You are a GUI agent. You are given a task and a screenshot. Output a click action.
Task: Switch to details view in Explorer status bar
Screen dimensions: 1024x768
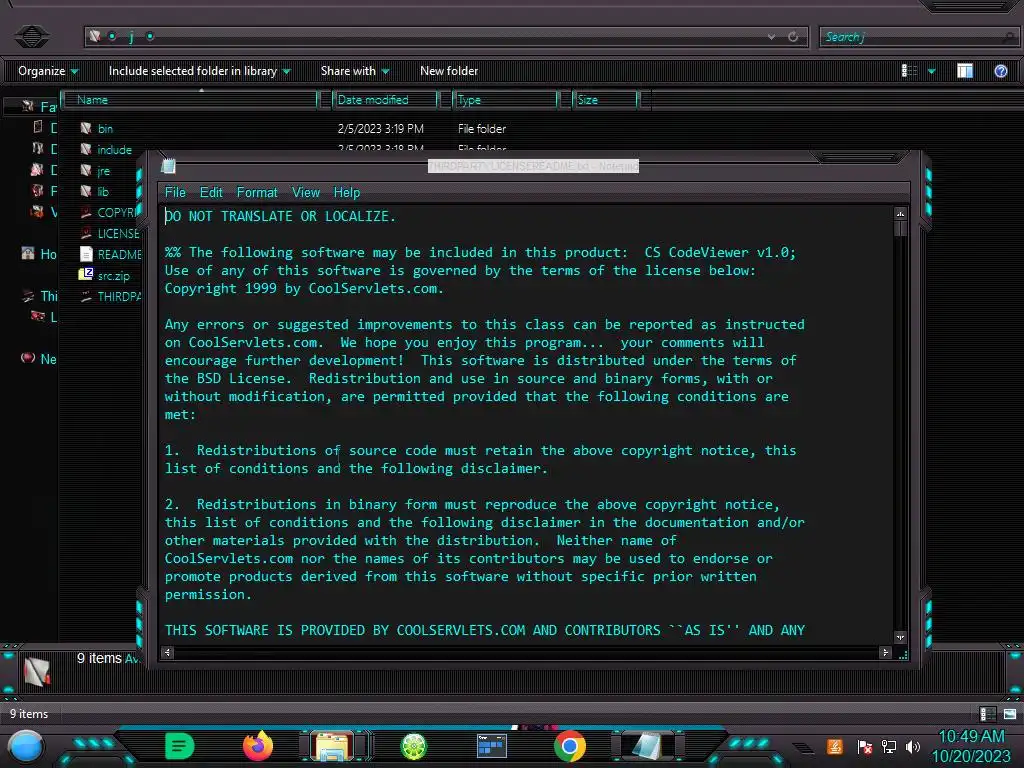987,714
